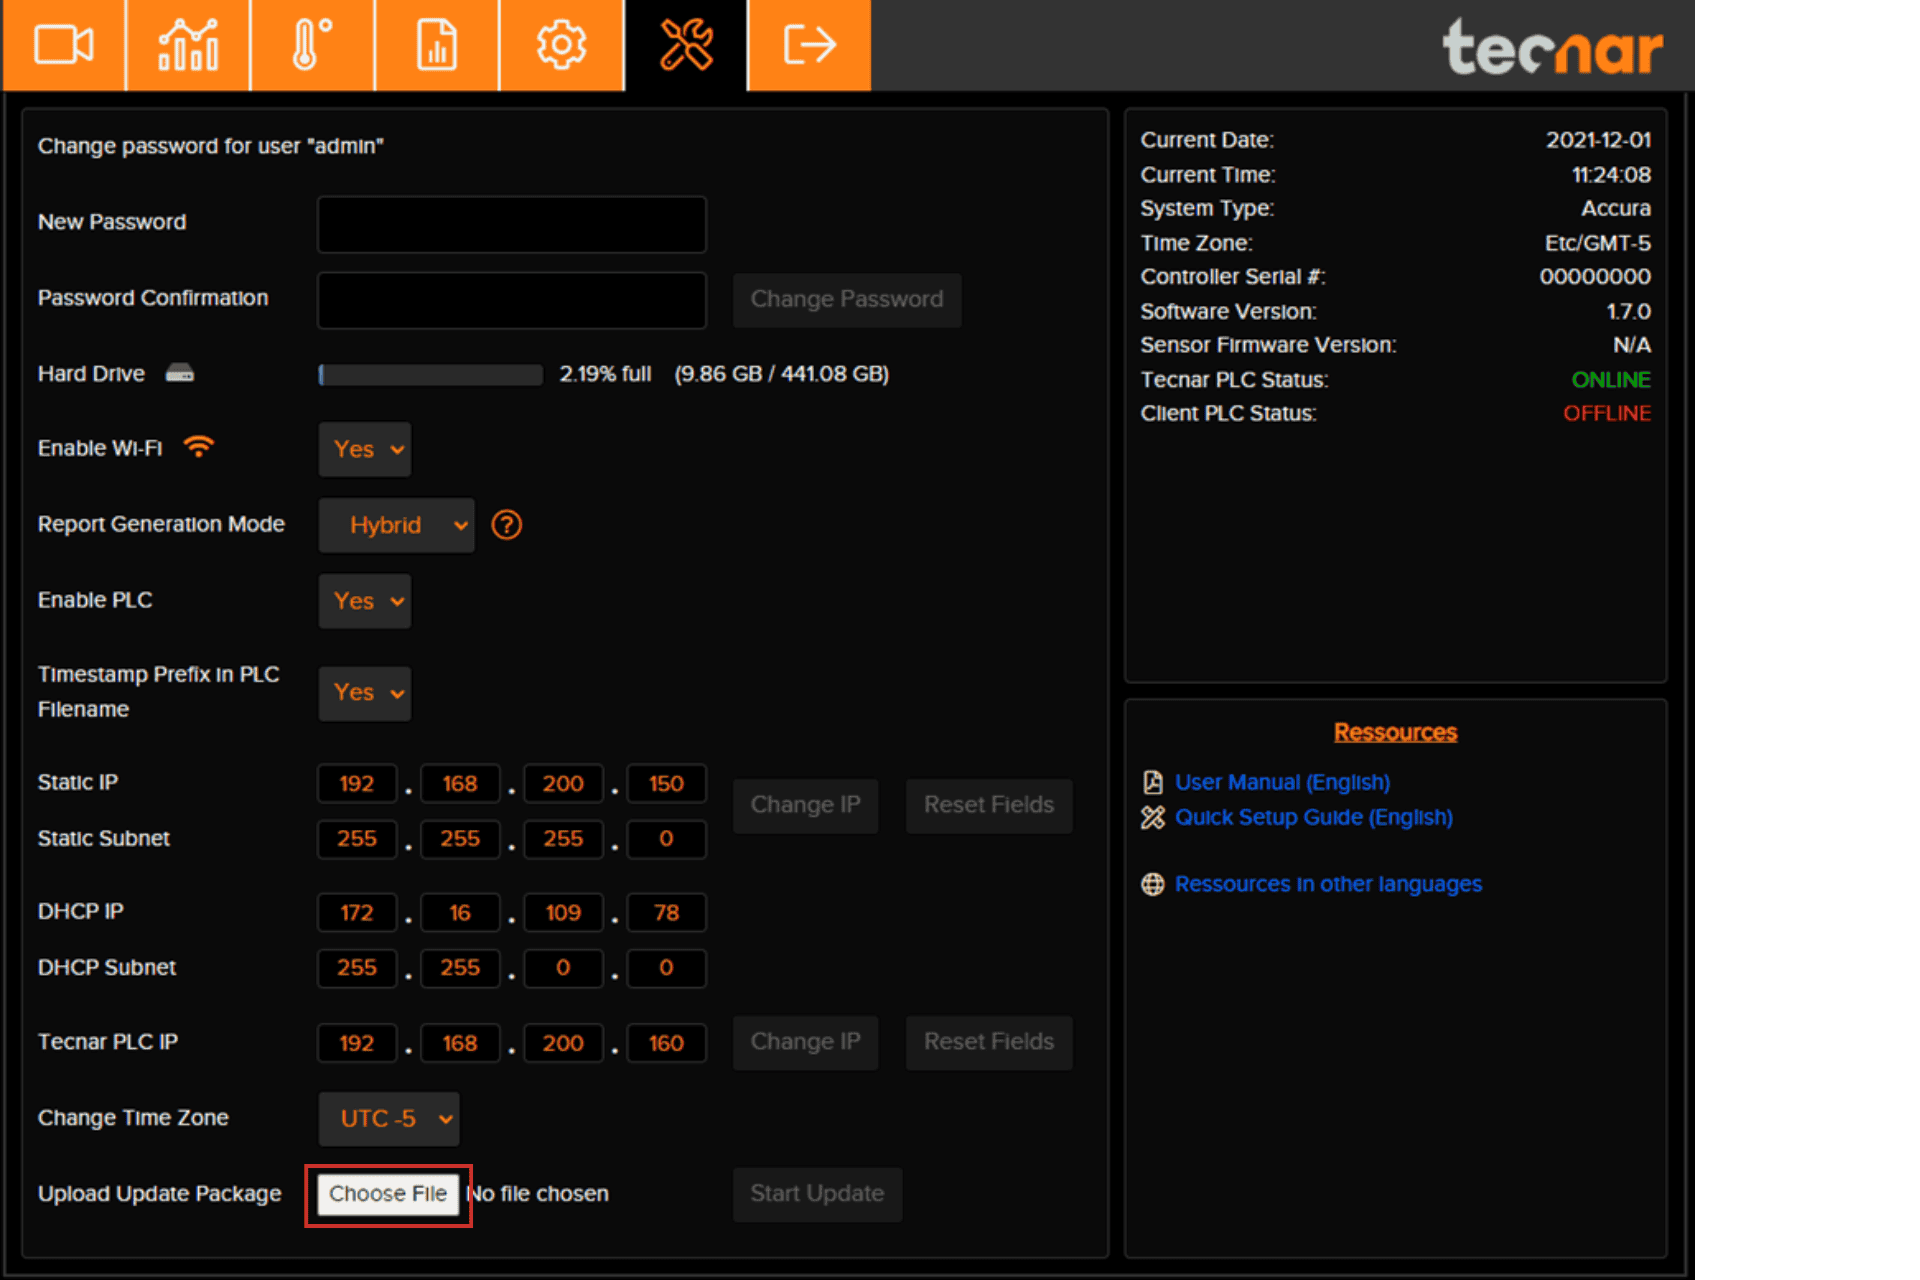
Task: Switch to the statistics tab
Action: pos(187,45)
